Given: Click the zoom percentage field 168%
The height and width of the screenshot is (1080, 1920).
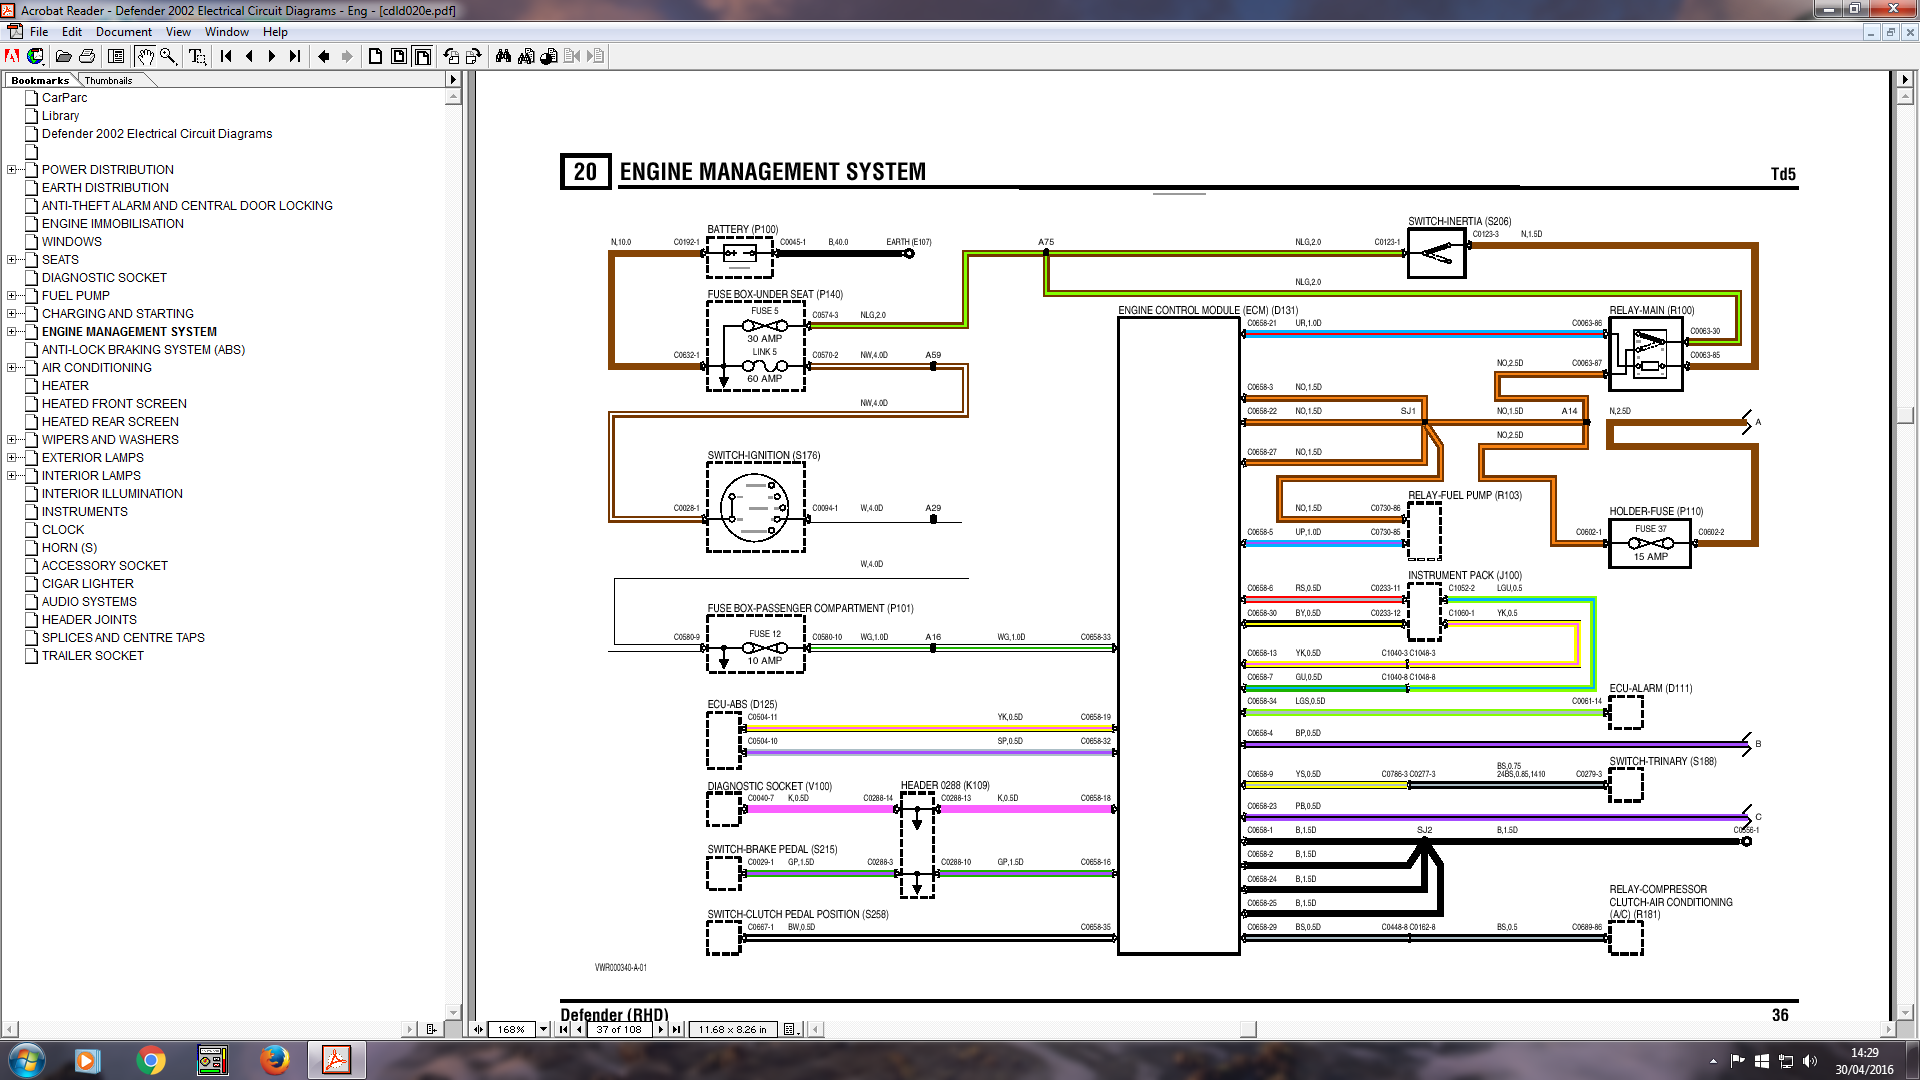Looking at the screenshot, I should point(511,1029).
